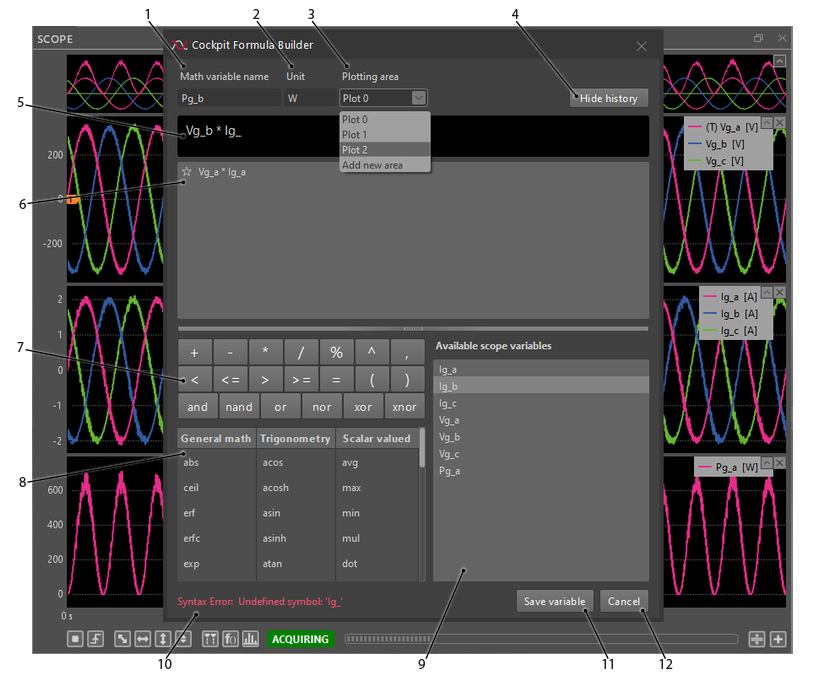Toggle the Hide history button
The image size is (825, 680).
(608, 98)
